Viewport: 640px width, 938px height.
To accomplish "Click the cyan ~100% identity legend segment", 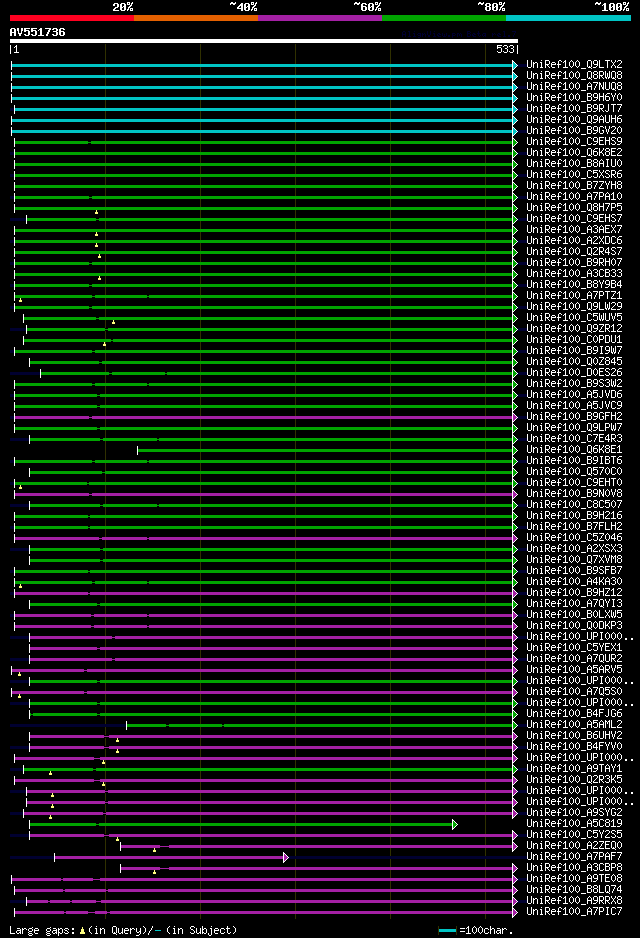I will click(568, 18).
